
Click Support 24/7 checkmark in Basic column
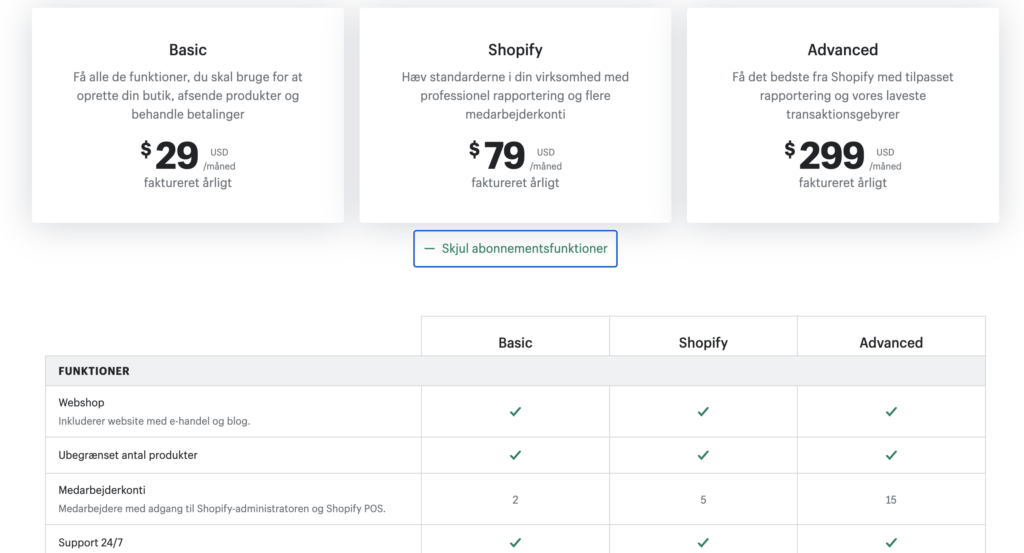[515, 543]
